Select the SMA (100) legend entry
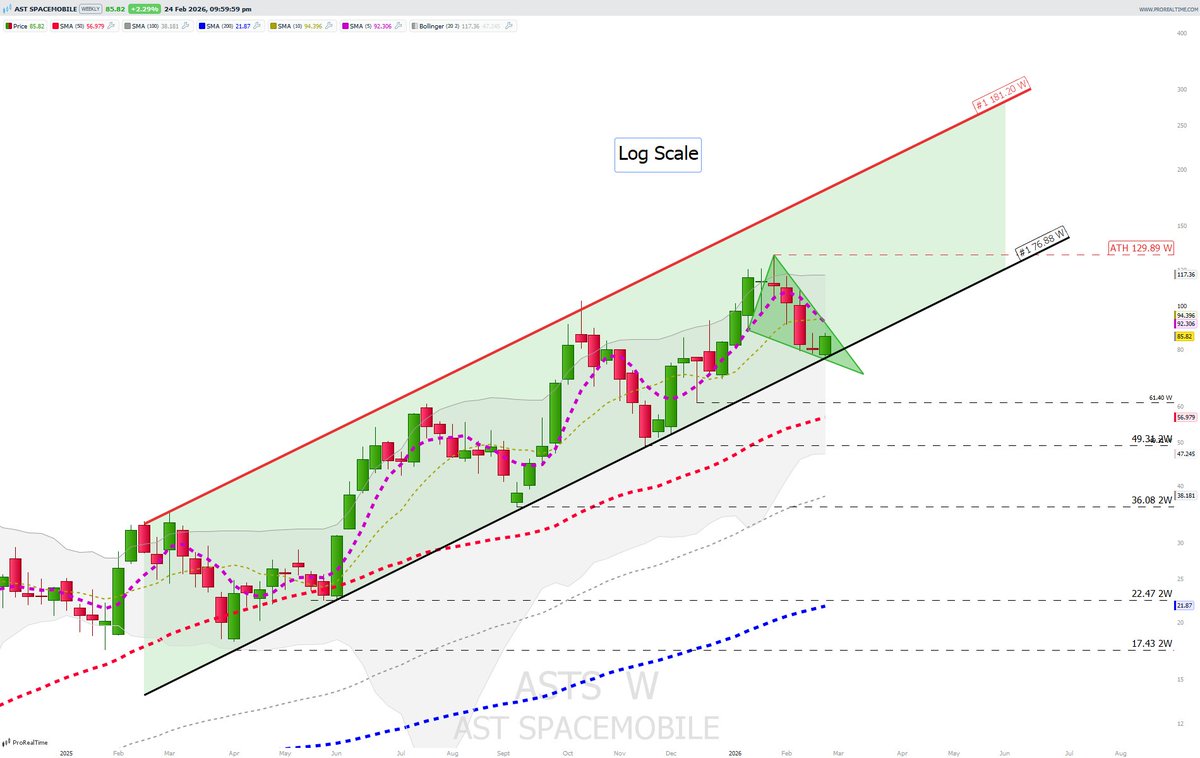The height and width of the screenshot is (758, 1200). [x=158, y=26]
